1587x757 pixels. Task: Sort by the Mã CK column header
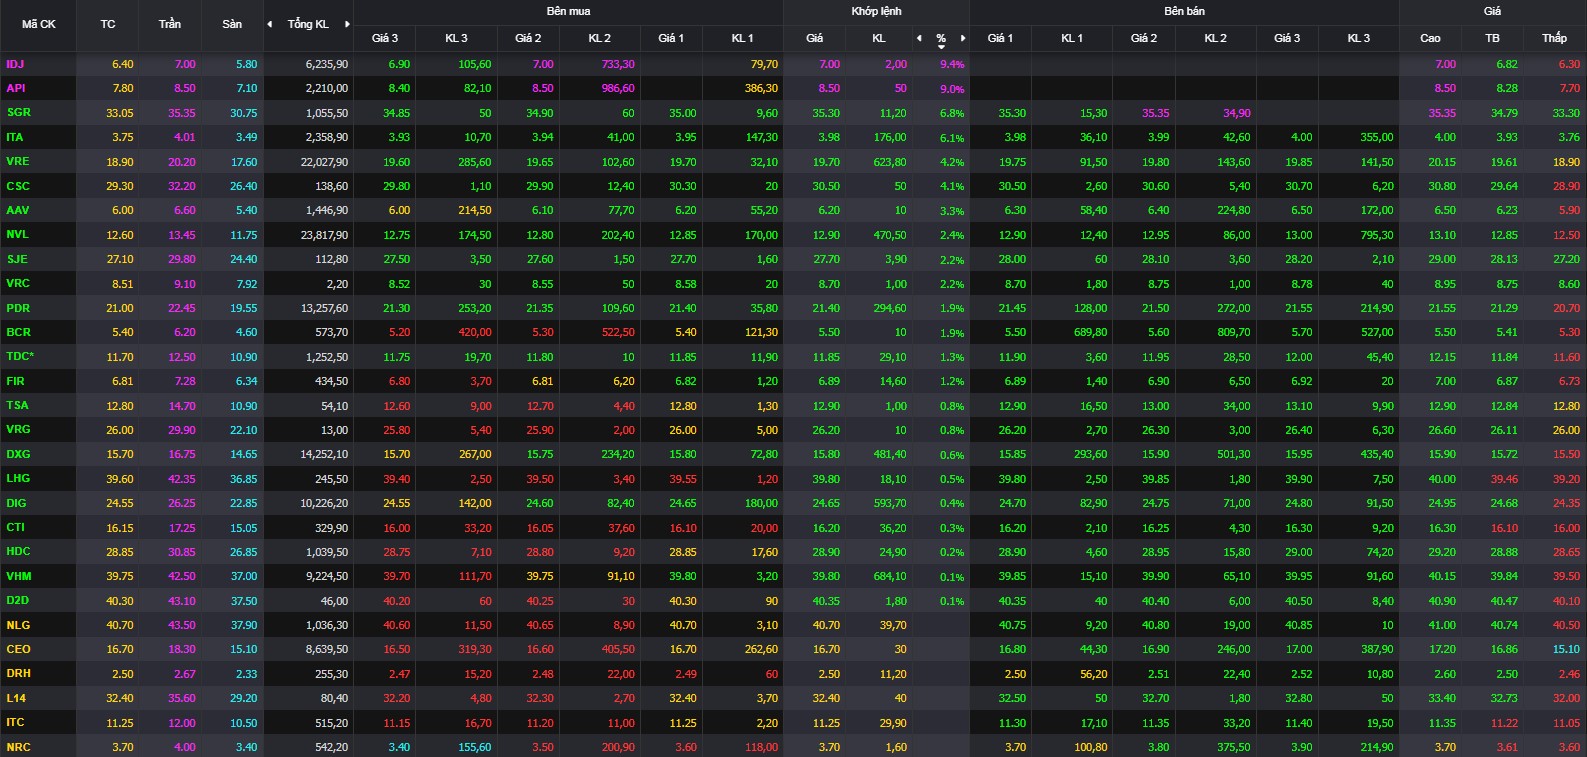[x=39, y=24]
